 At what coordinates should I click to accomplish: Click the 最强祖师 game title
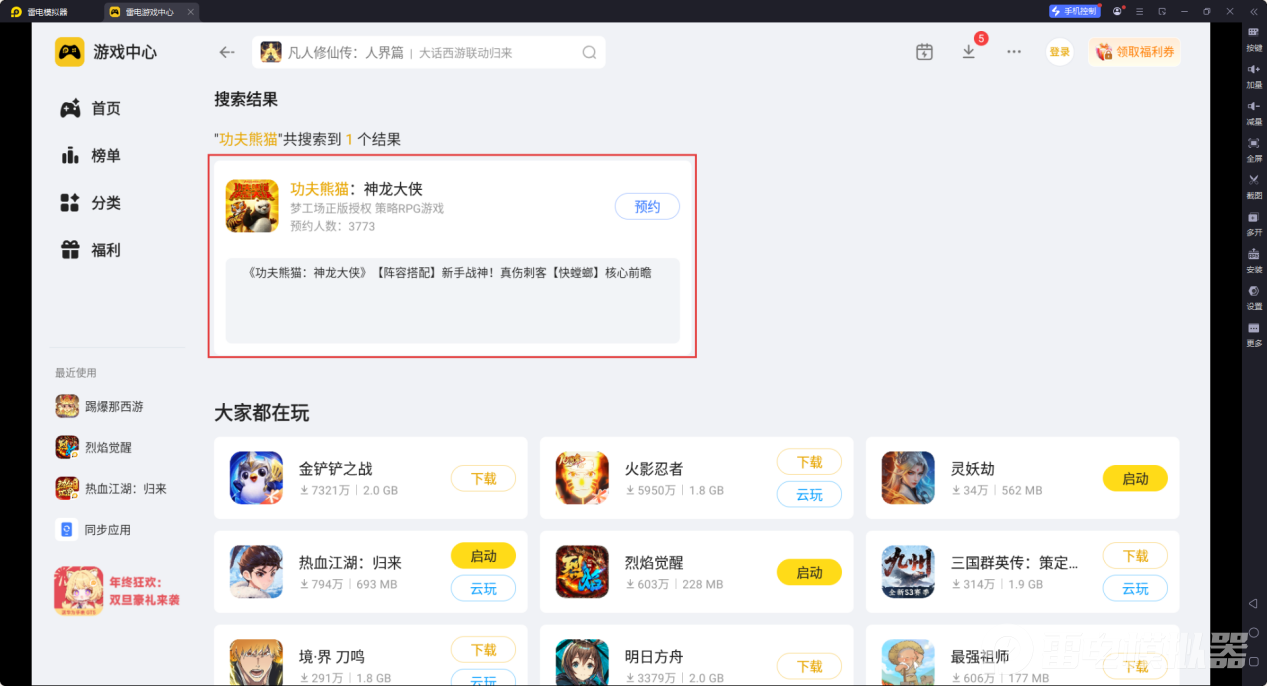[980, 657]
